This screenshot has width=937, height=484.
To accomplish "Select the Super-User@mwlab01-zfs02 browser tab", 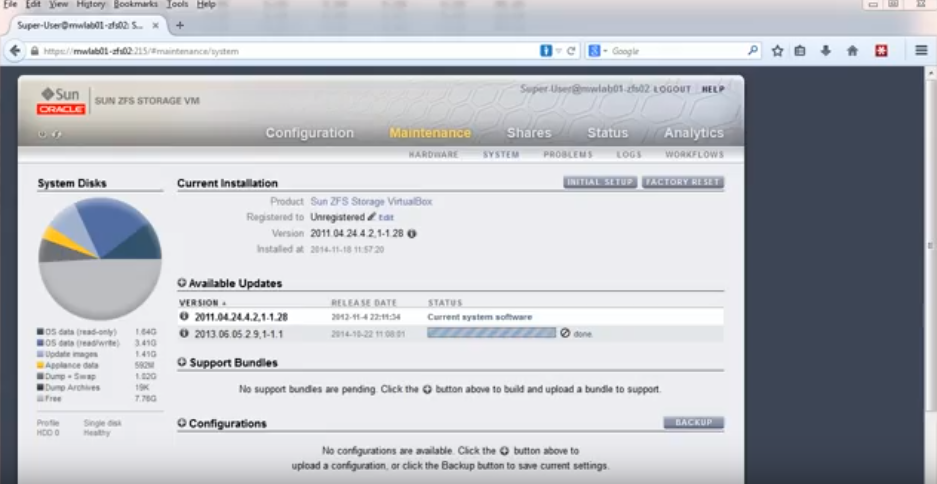I will click(x=80, y=25).
